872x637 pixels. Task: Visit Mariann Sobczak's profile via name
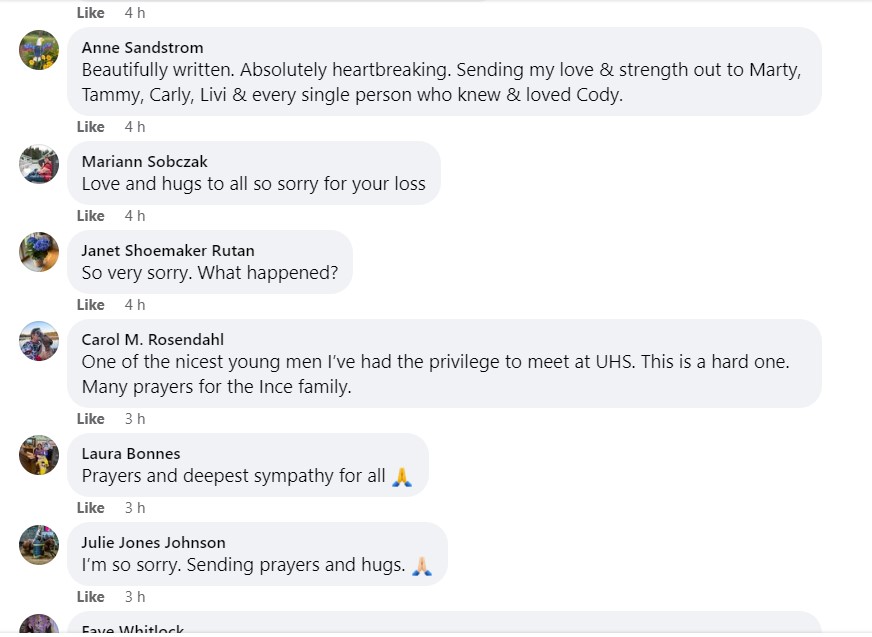click(x=144, y=162)
